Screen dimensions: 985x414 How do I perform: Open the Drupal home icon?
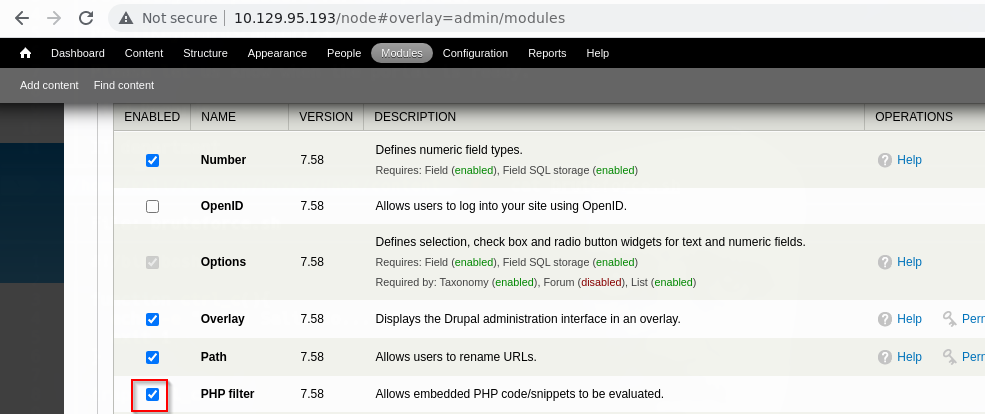[25, 53]
